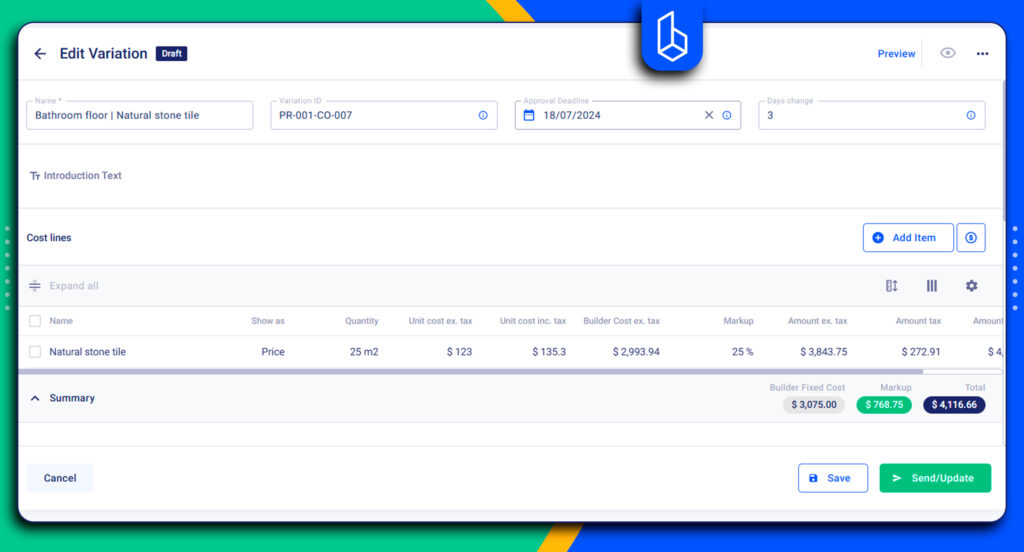Check the Natural stone tile row checkbox
This screenshot has height=552, width=1024.
point(35,351)
